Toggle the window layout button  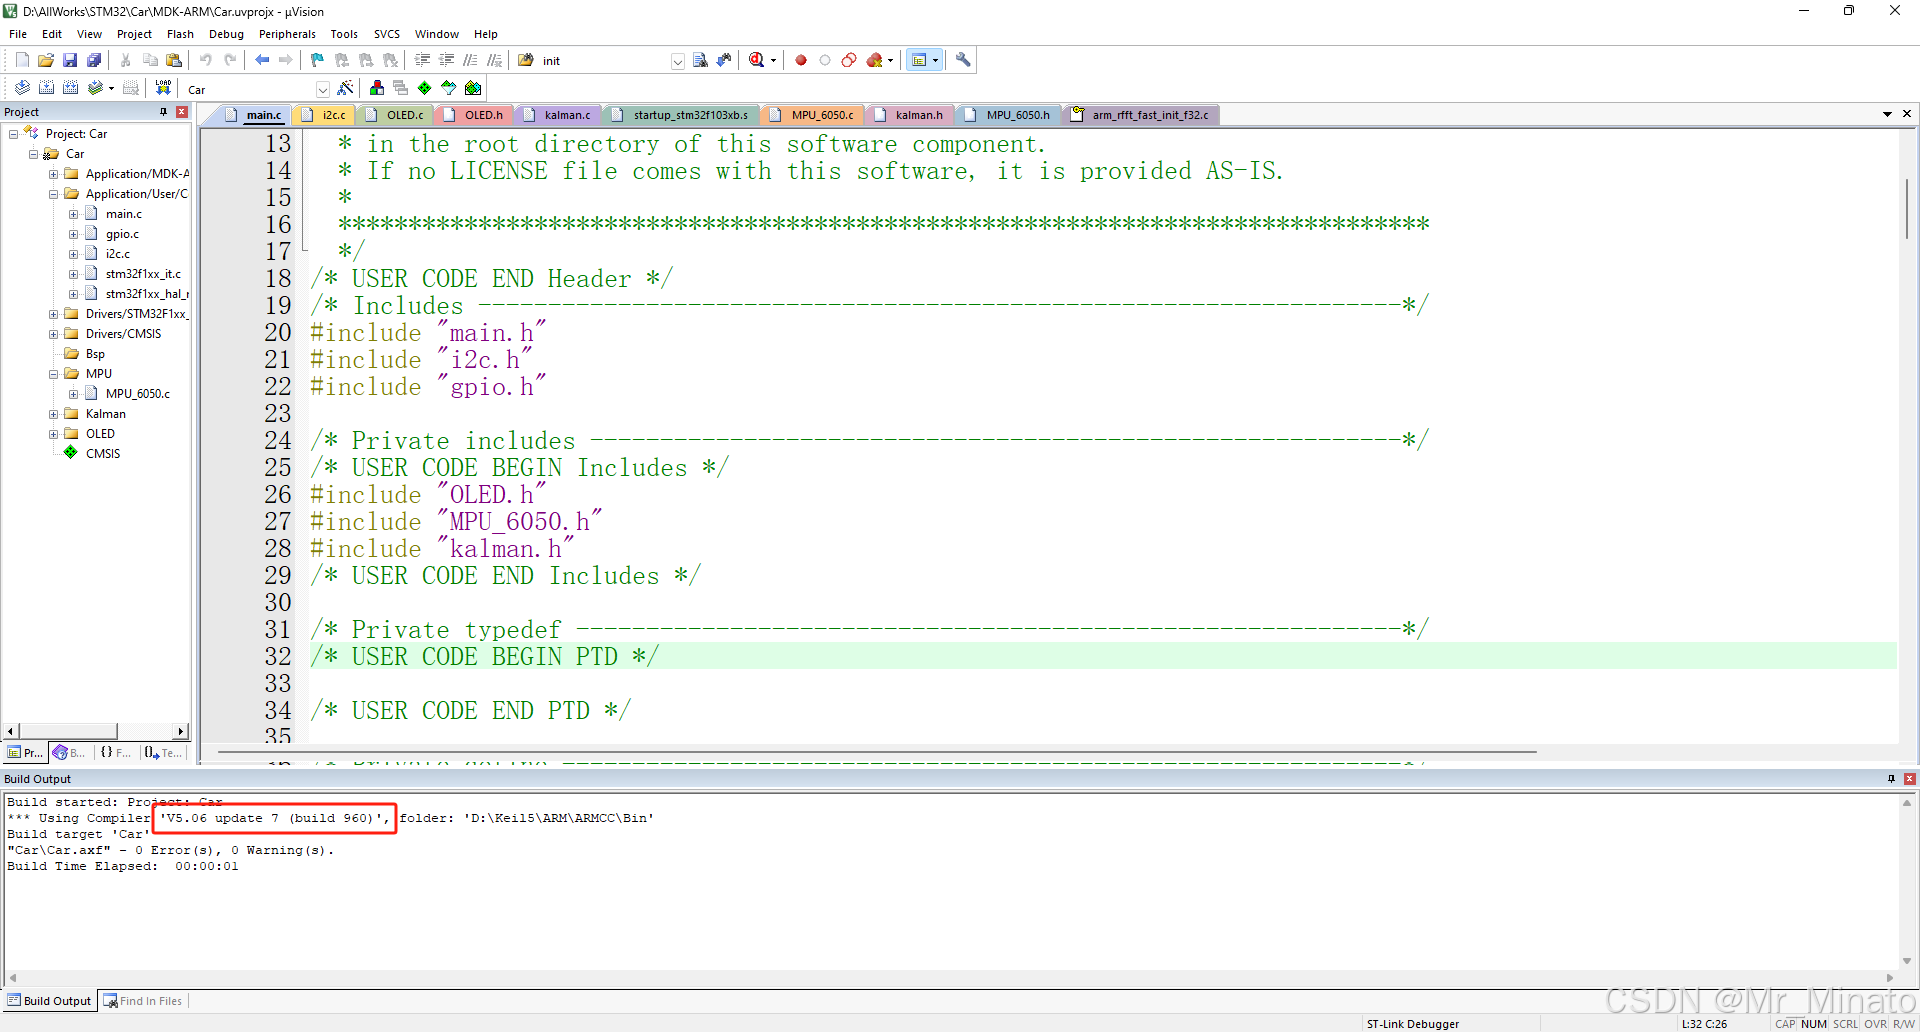919,60
